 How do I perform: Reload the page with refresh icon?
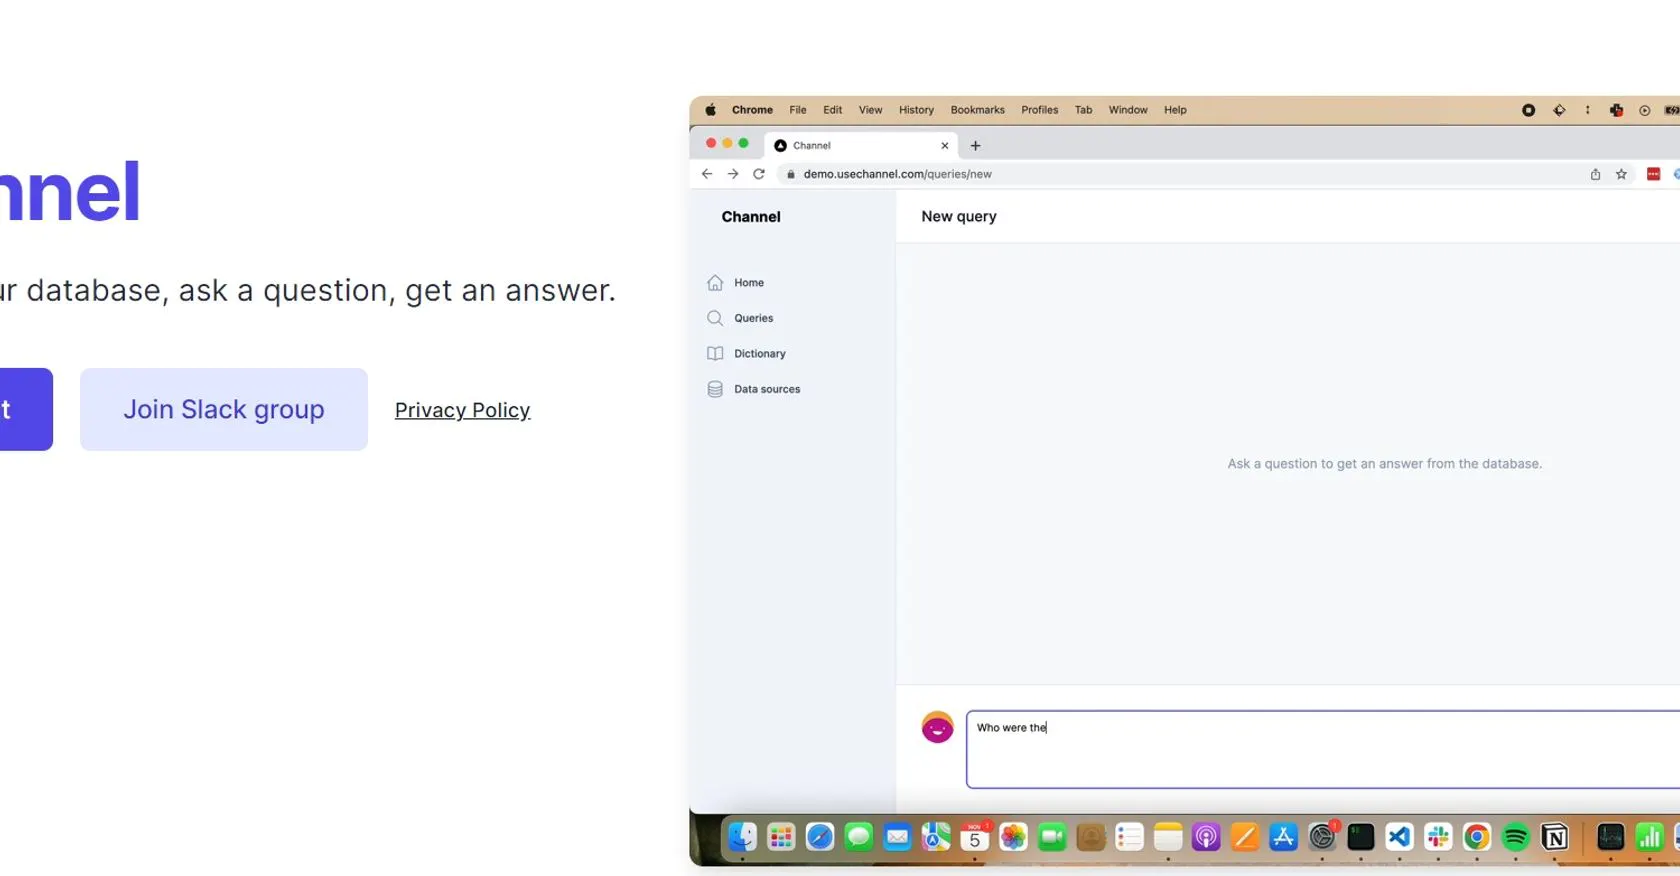click(x=759, y=174)
